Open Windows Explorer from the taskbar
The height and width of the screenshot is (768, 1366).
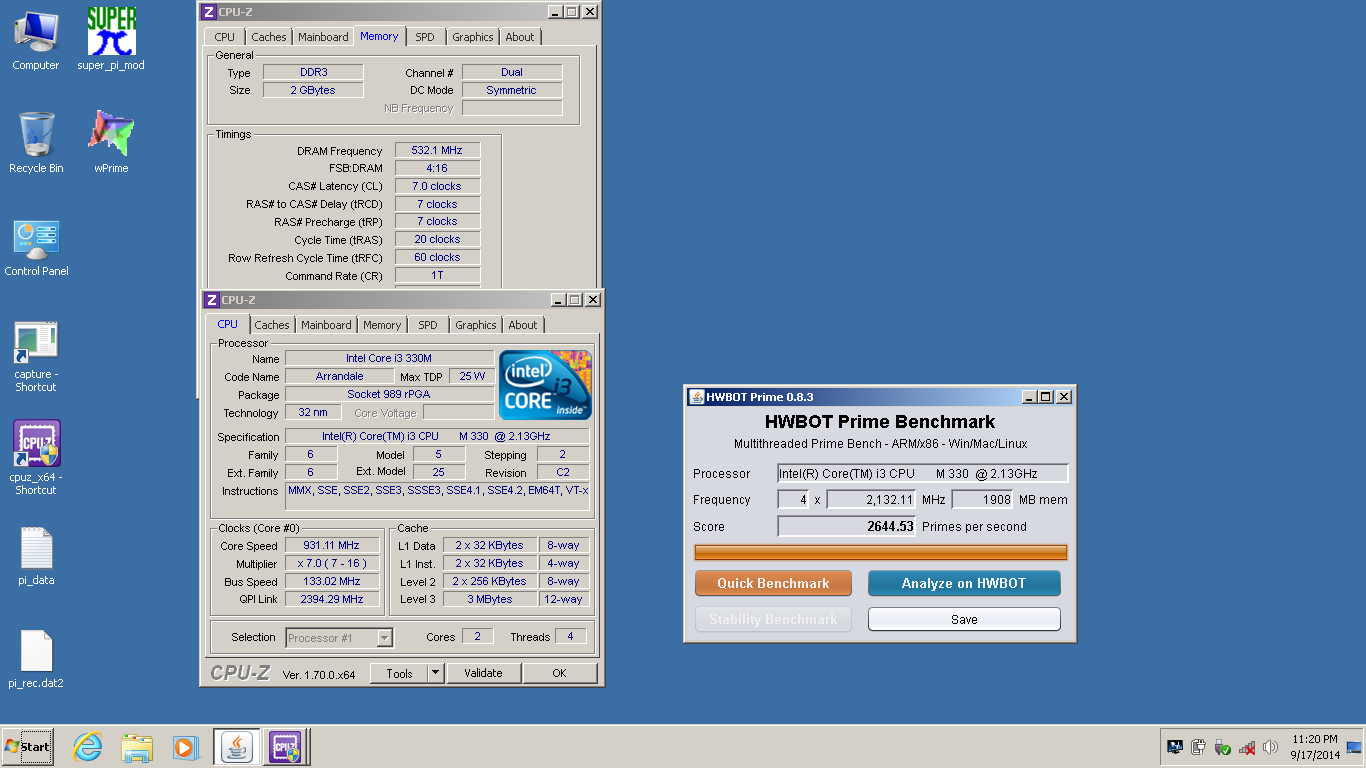(137, 747)
